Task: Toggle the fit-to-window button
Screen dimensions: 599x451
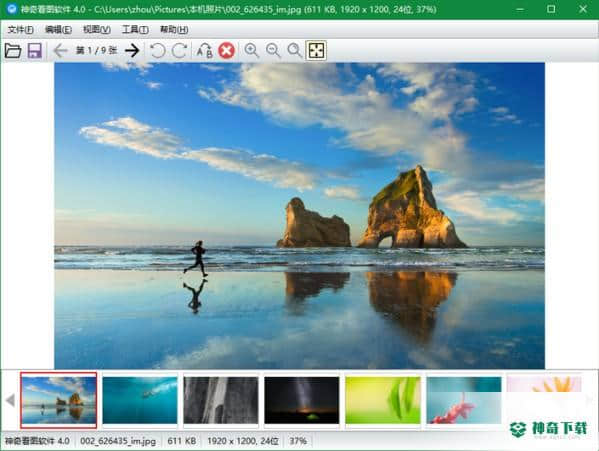Action: [x=316, y=50]
